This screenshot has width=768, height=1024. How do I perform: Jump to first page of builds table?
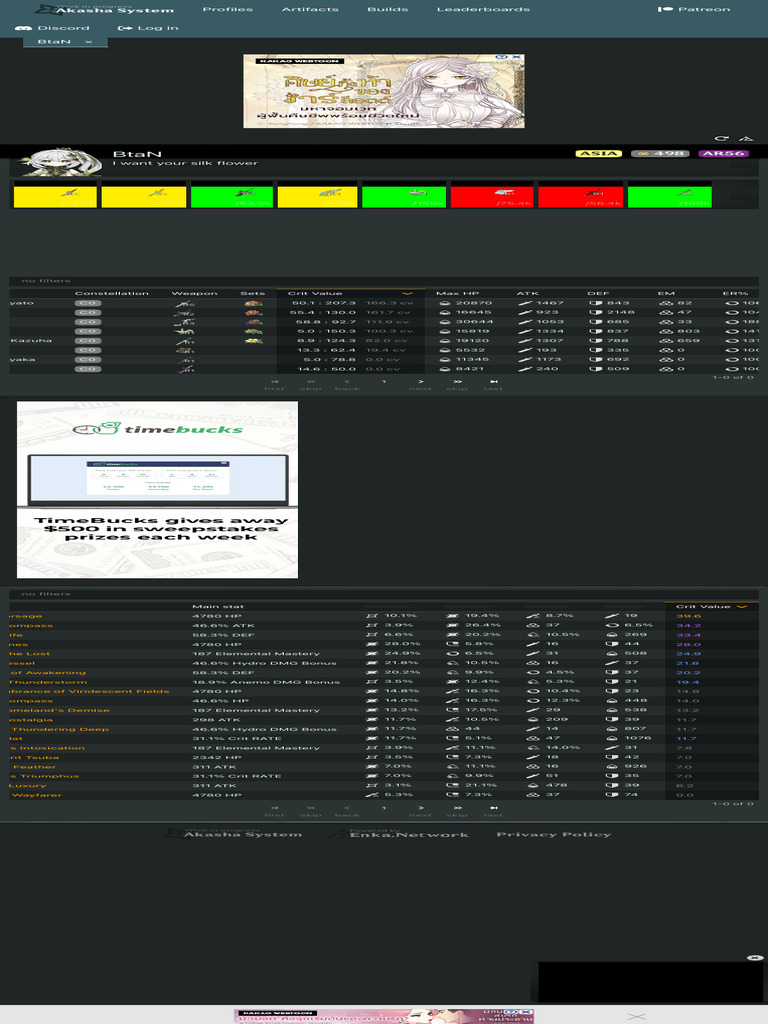274,382
